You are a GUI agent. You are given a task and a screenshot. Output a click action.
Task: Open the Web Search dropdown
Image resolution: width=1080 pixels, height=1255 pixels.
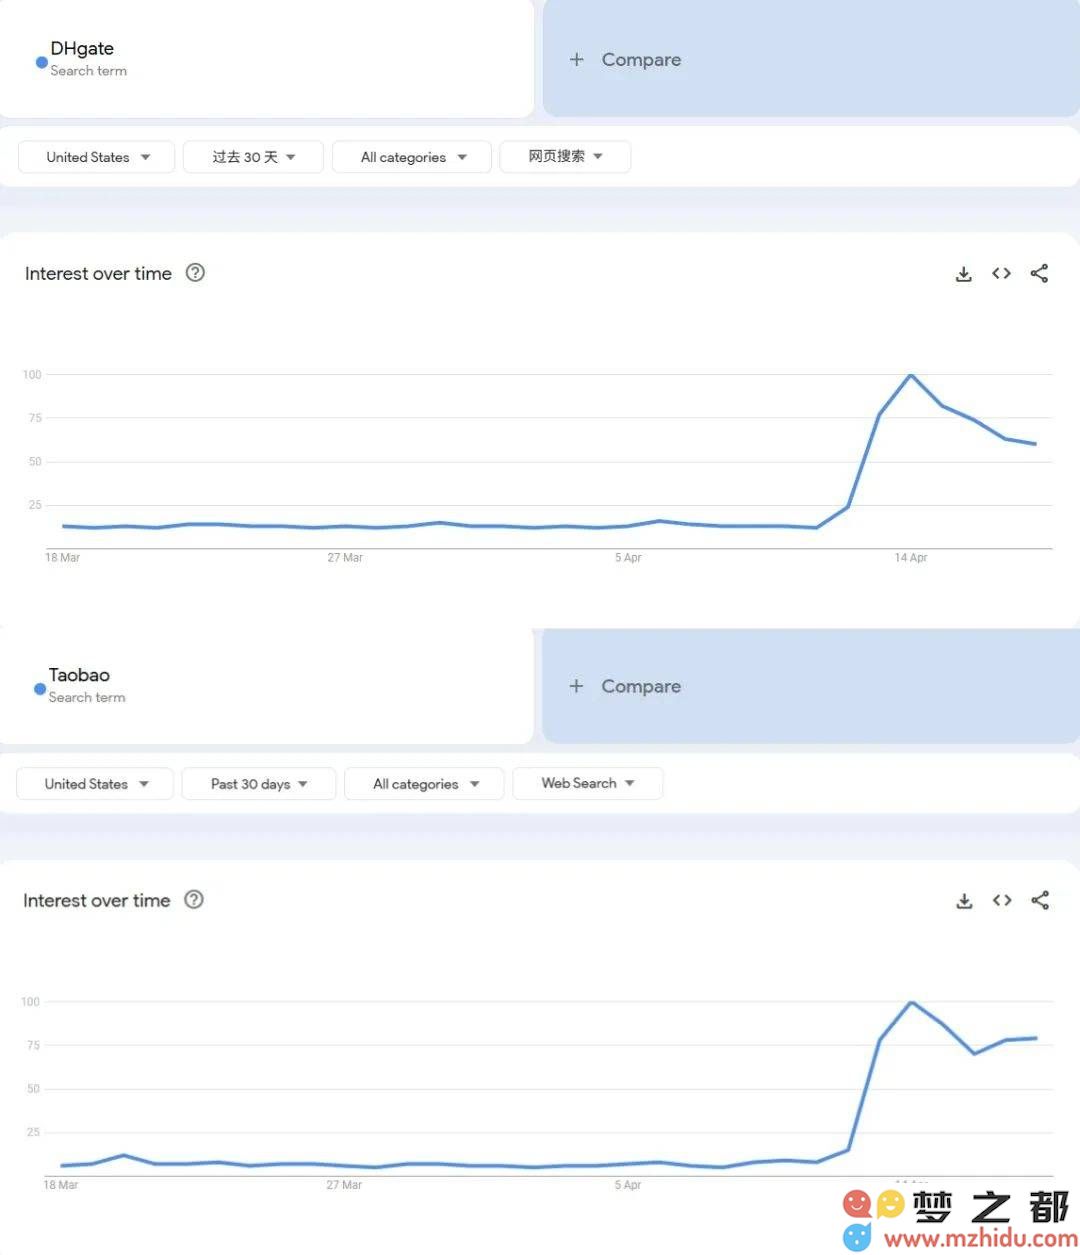click(x=587, y=783)
